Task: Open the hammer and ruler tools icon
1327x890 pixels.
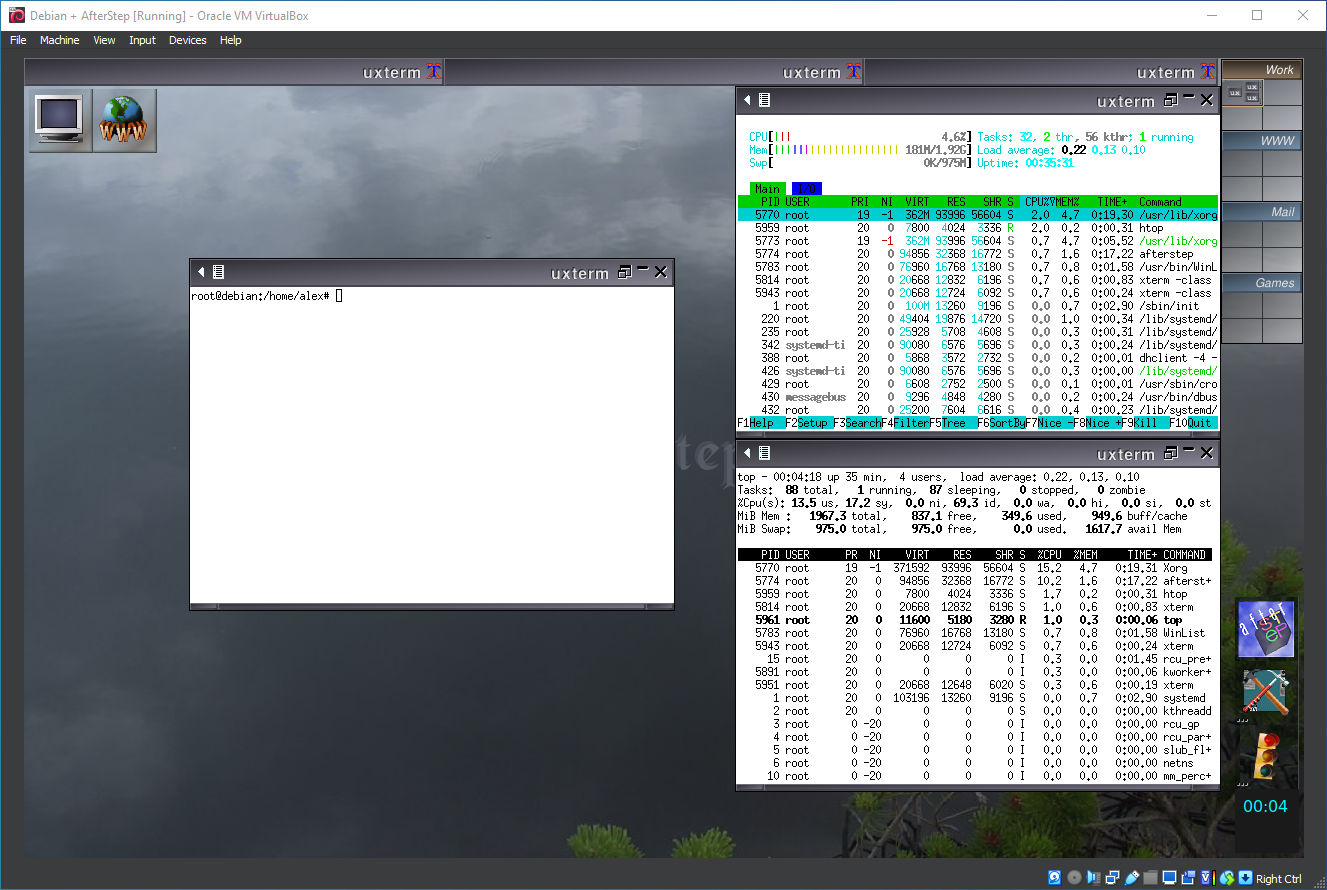Action: pyautogui.click(x=1265, y=692)
